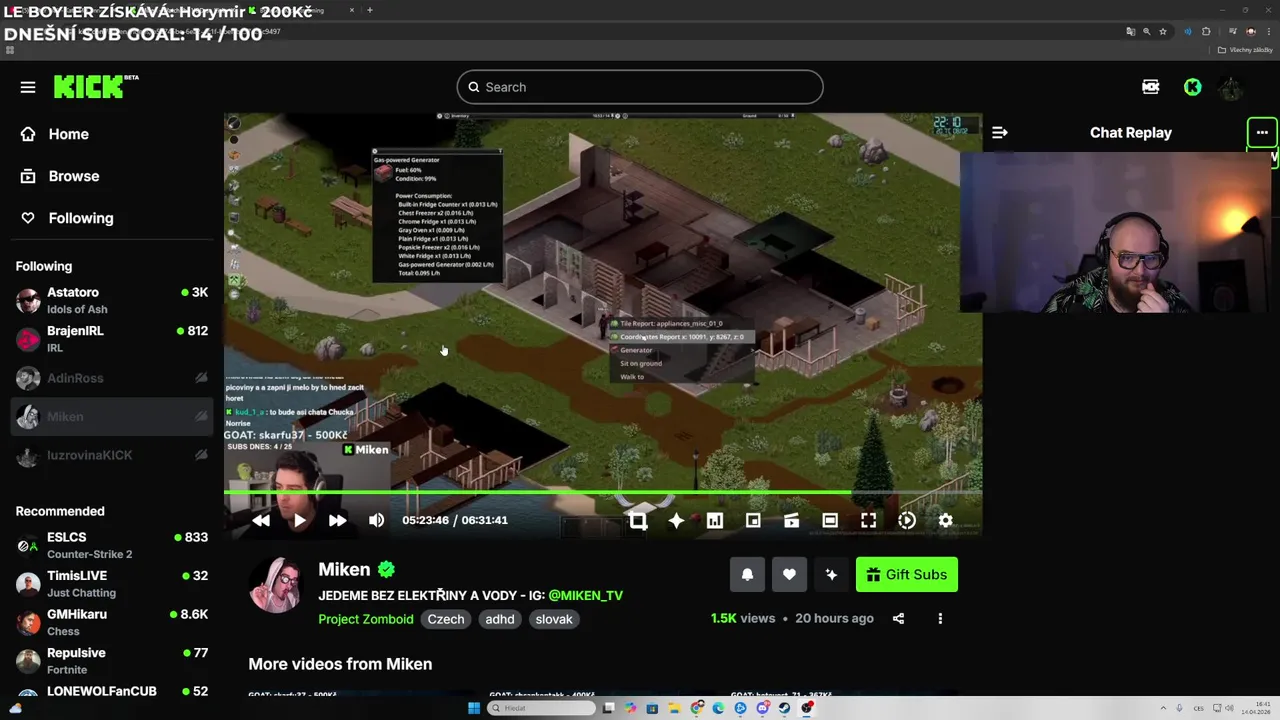Click the playback speed circular icon

pyautogui.click(x=907, y=520)
